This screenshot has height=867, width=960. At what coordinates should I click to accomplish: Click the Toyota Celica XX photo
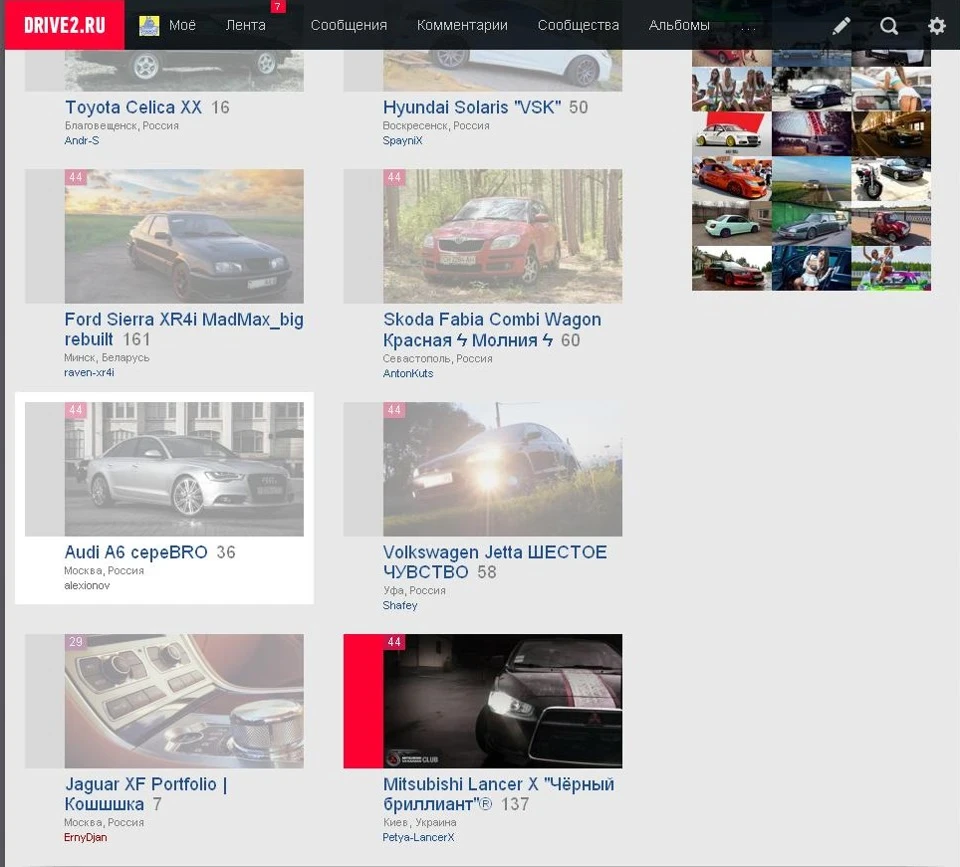point(184,70)
